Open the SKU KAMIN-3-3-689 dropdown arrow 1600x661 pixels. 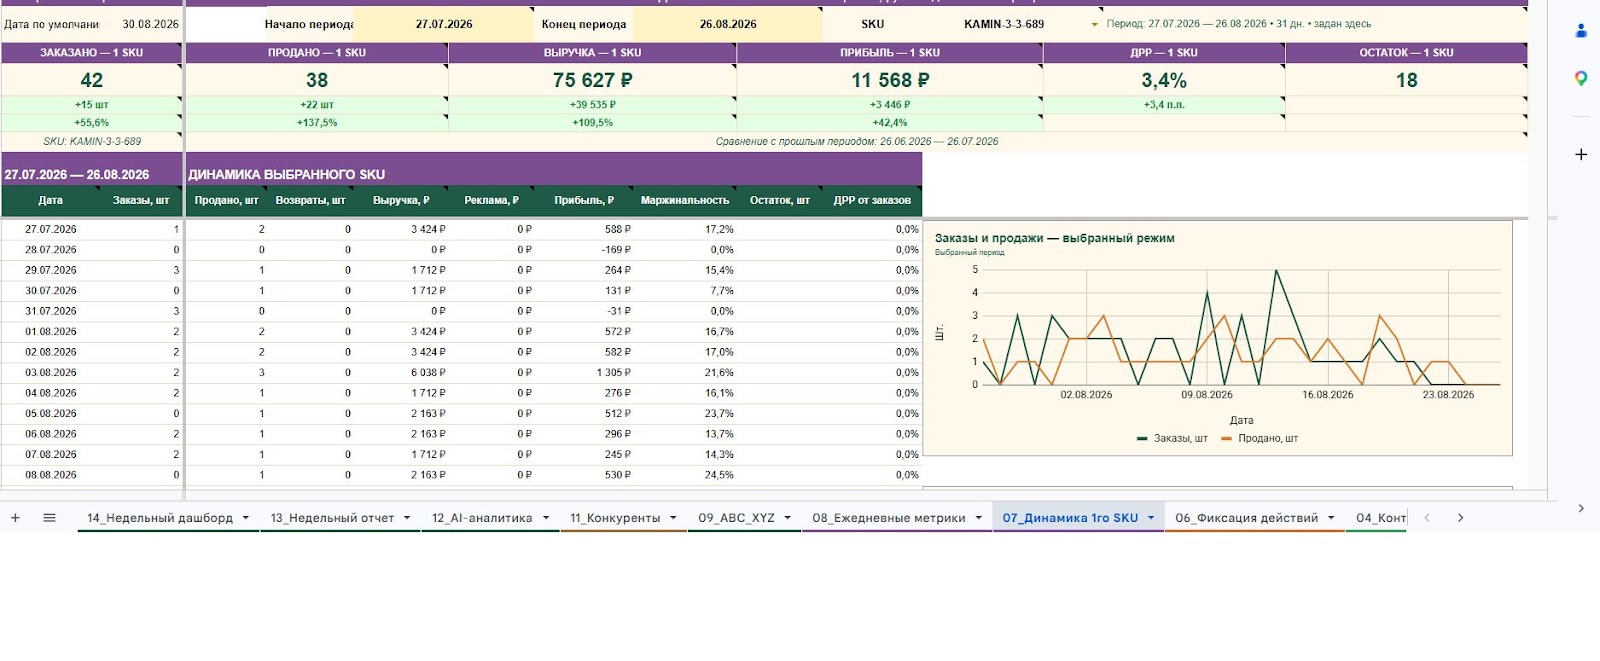click(1094, 24)
